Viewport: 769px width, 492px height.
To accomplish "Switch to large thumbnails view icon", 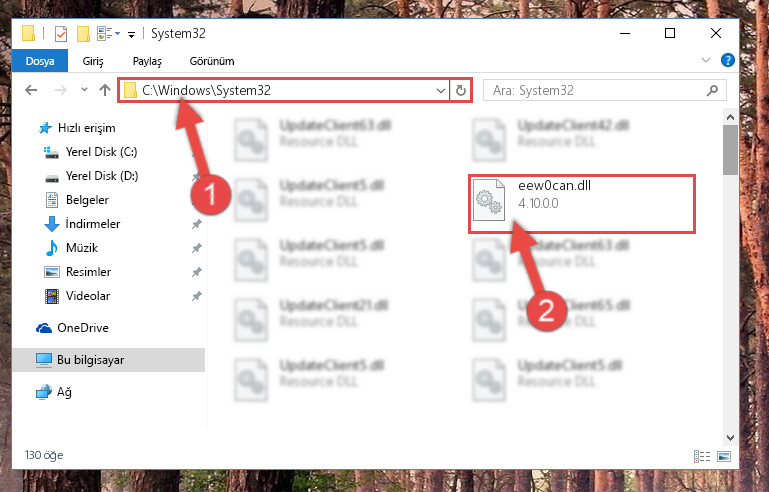I will (x=724, y=456).
